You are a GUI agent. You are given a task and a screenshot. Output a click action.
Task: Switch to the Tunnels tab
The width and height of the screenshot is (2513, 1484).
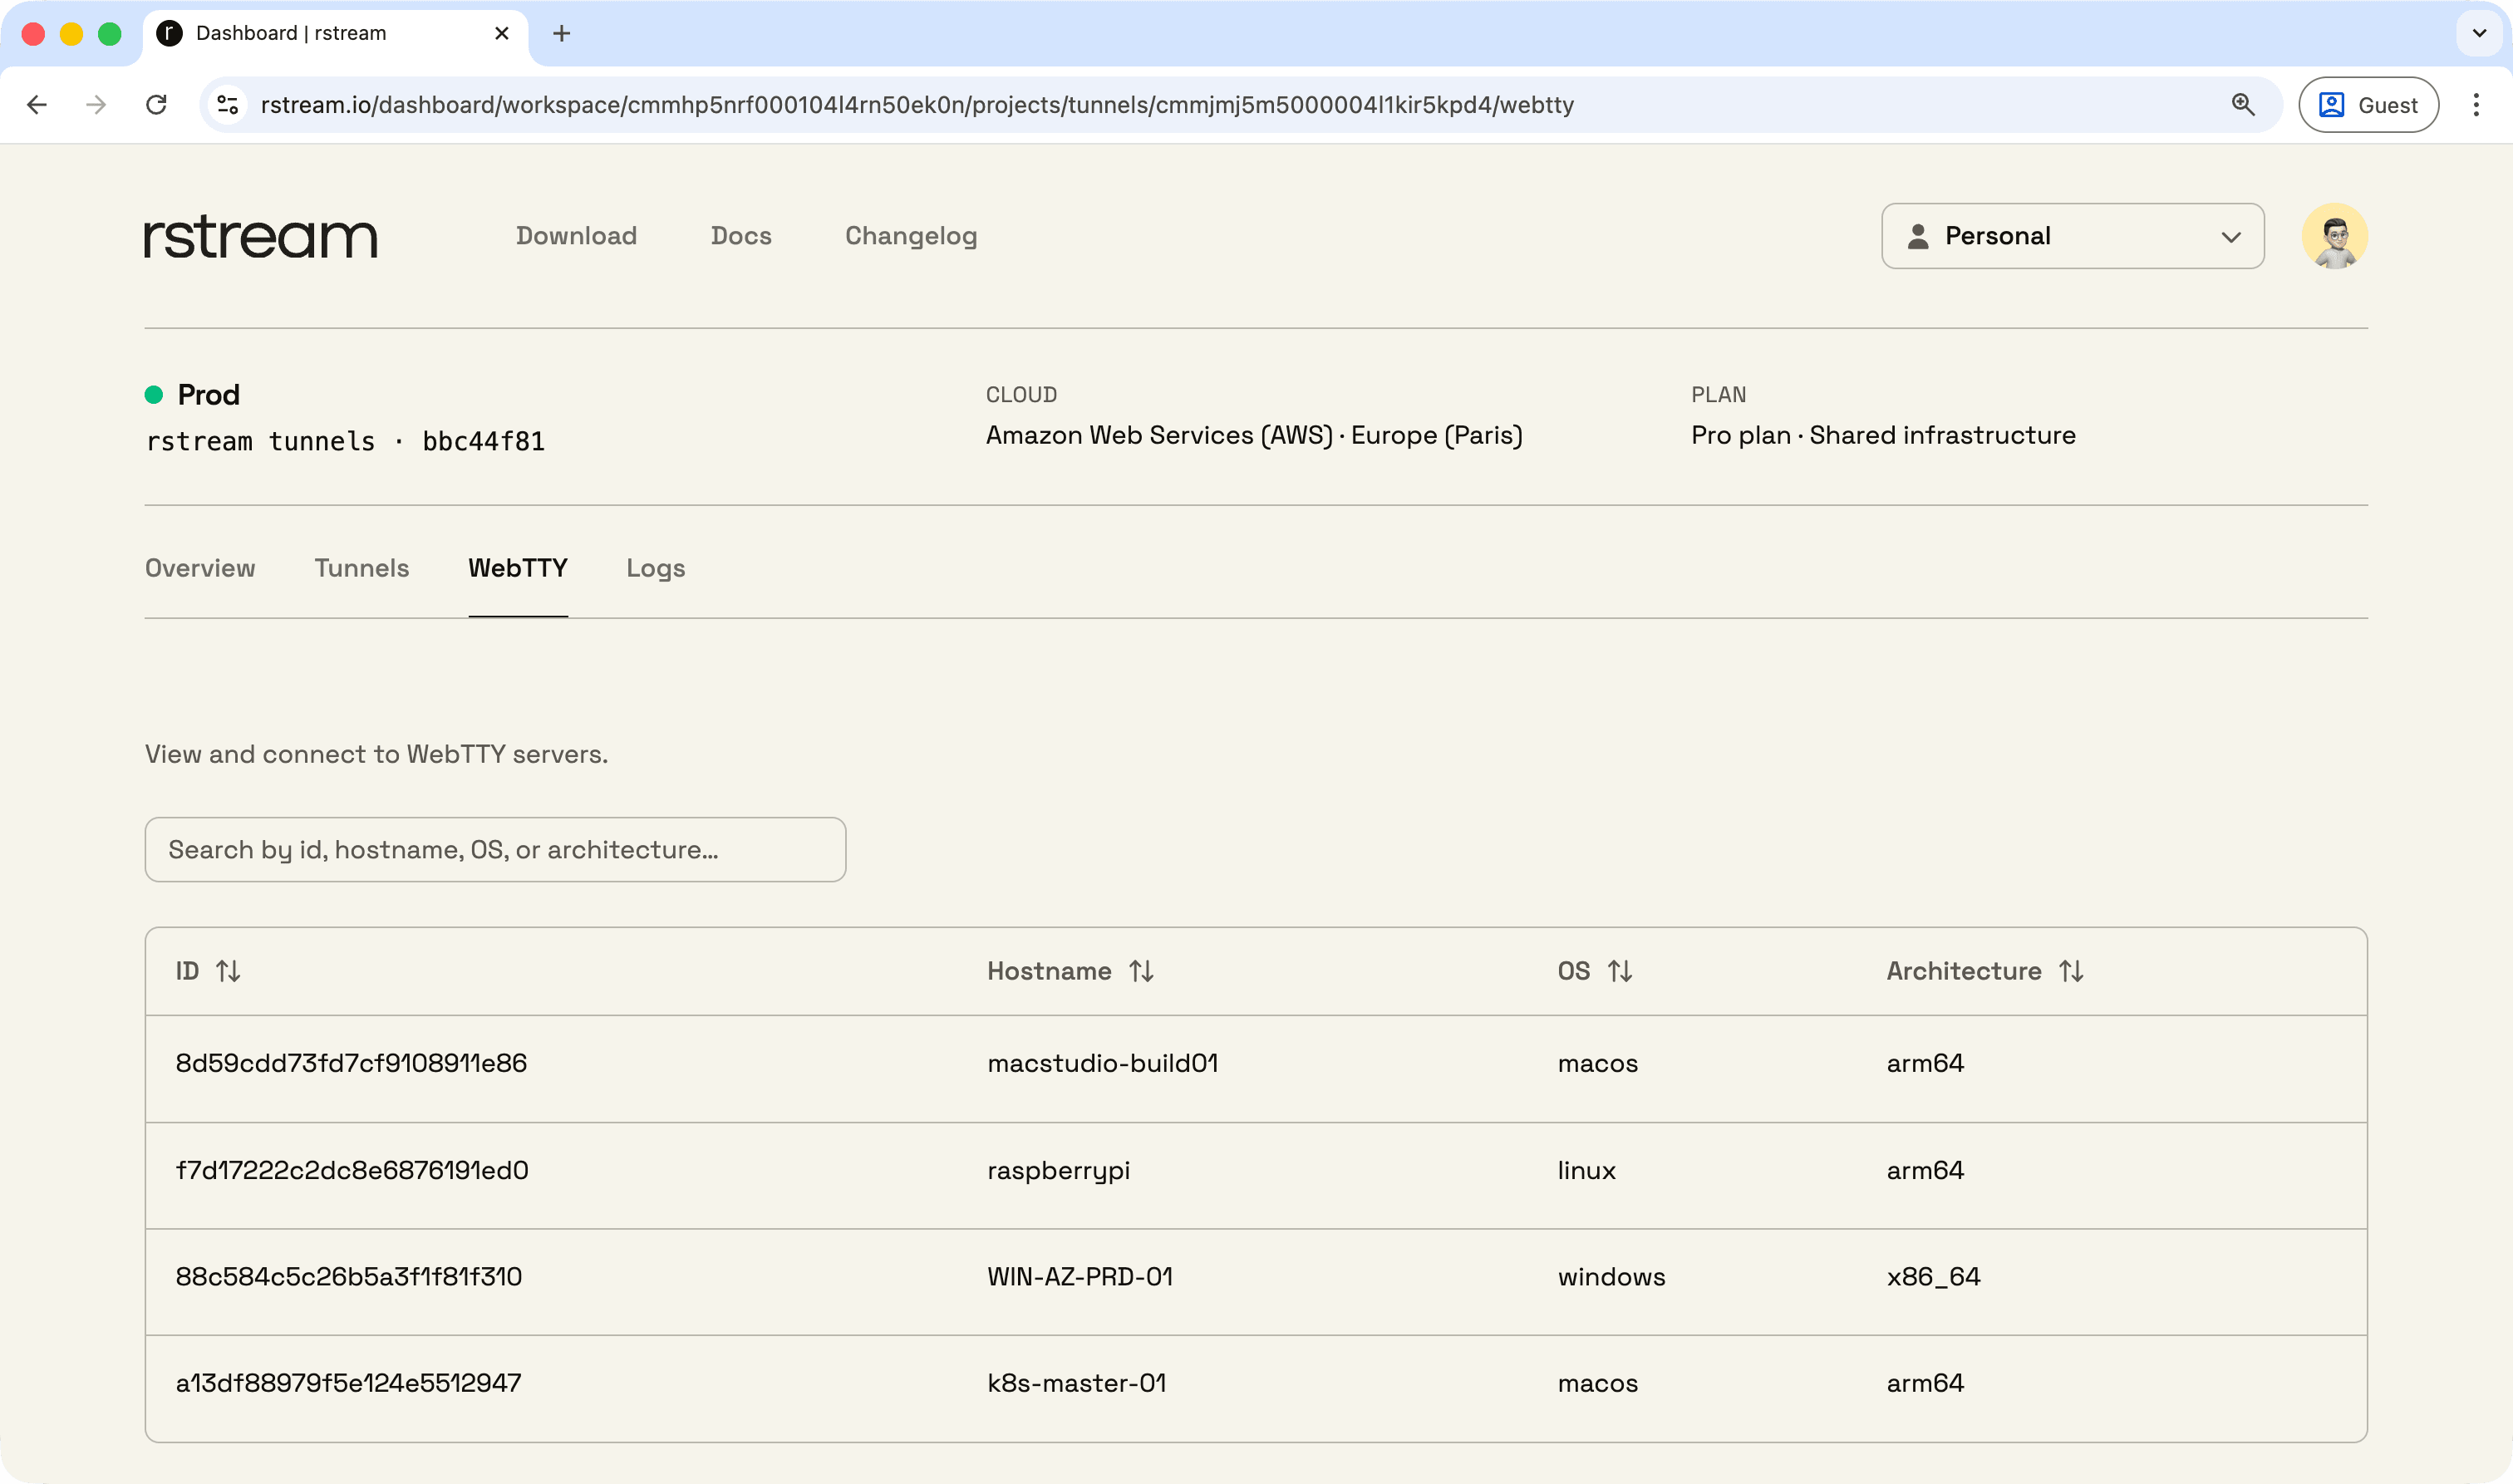click(361, 568)
